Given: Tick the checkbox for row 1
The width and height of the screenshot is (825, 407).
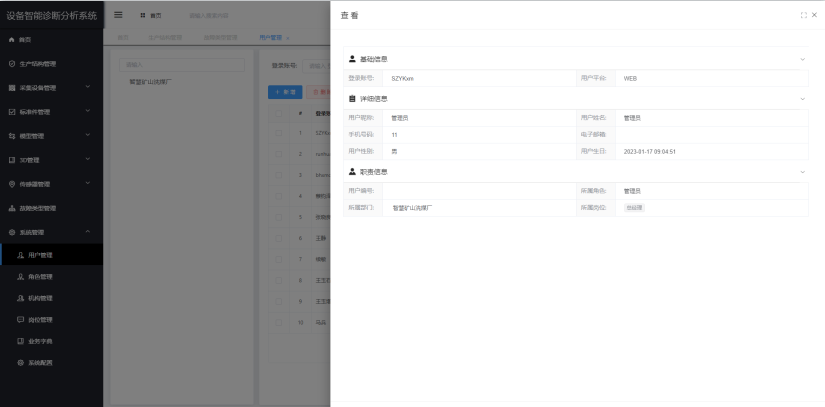Looking at the screenshot, I should (x=278, y=133).
